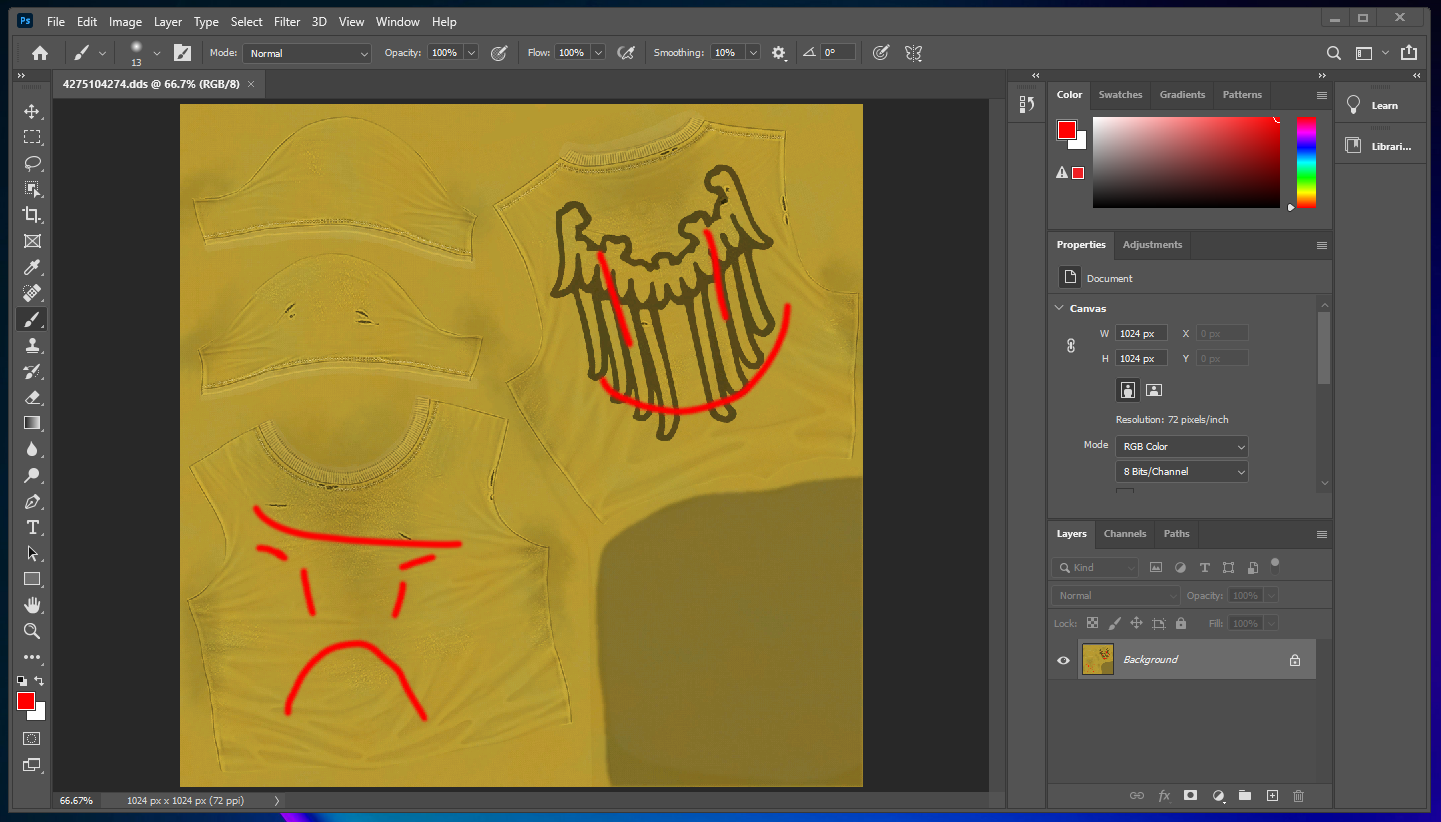Screen dimensions: 1441x822
Task: Activate the Horizontal Type tool
Action: [x=32, y=527]
